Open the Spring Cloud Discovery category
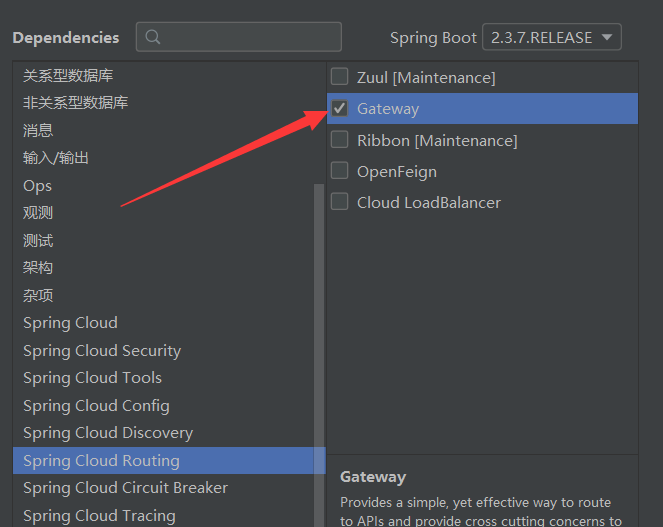The image size is (663, 527). [108, 433]
